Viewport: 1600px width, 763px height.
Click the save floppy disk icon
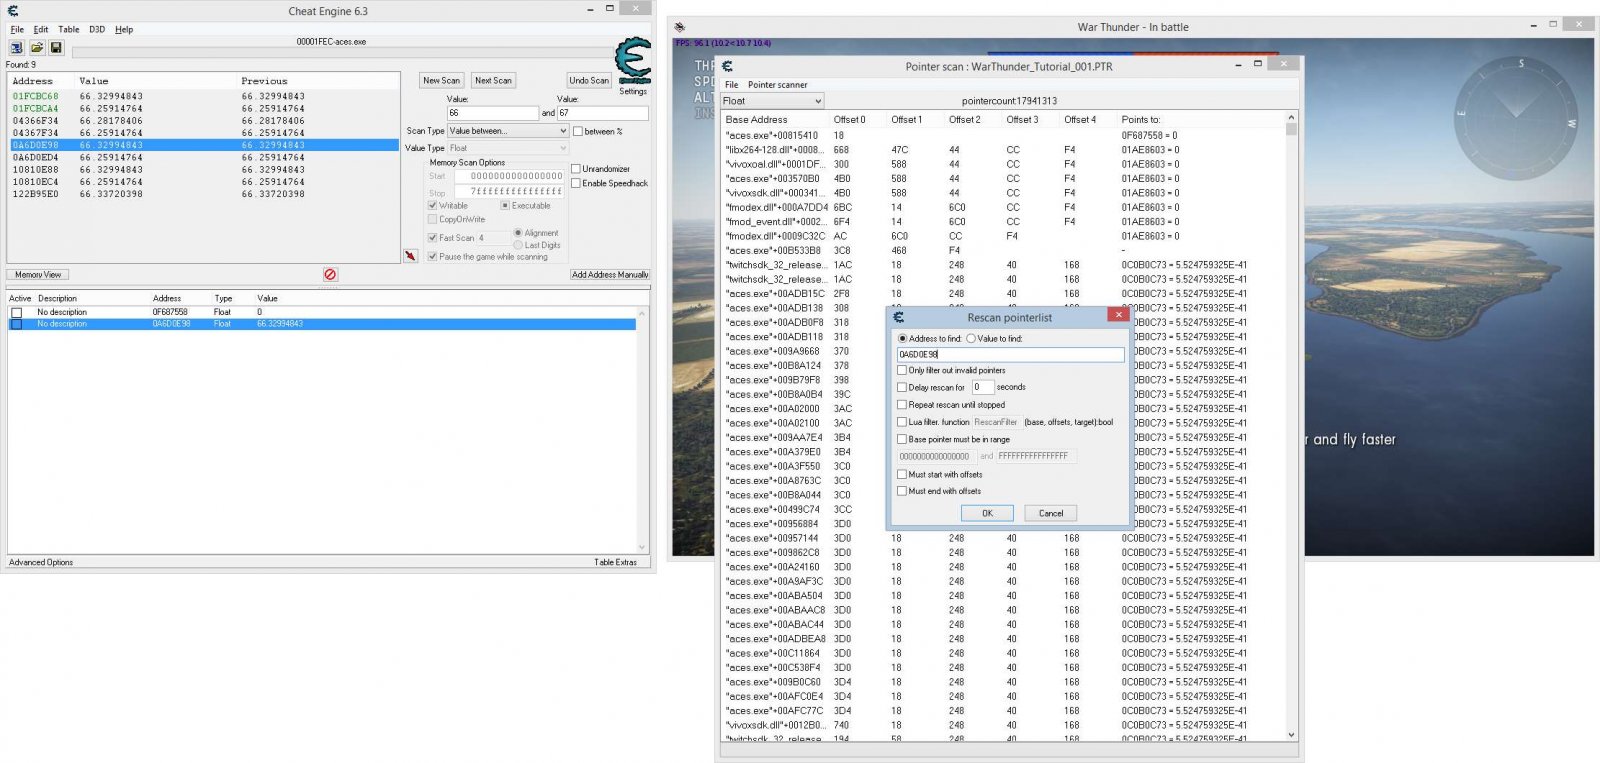56,48
